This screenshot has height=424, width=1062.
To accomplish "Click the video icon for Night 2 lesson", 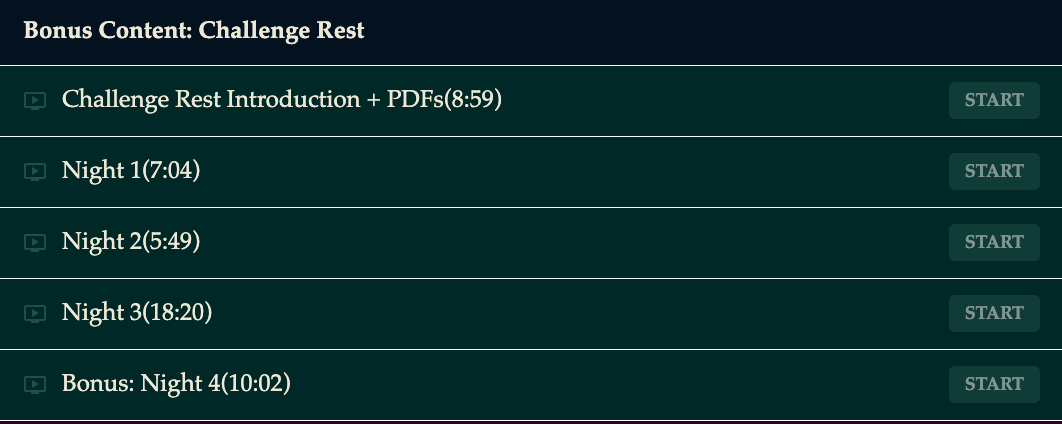I will (35, 242).
